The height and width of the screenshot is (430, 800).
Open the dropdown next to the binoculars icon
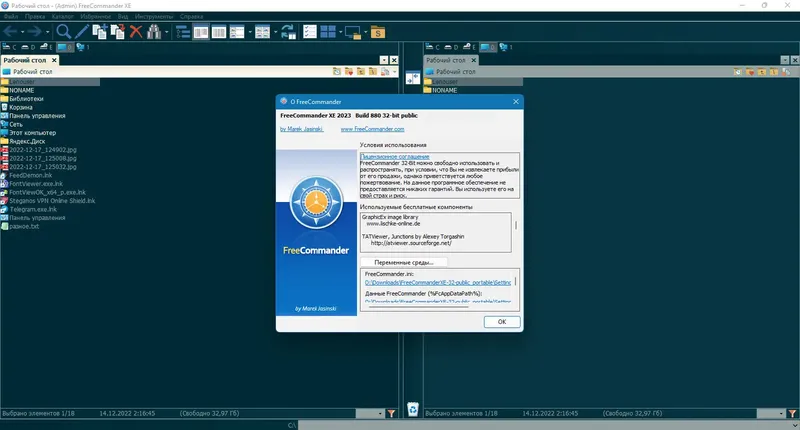(x=166, y=32)
